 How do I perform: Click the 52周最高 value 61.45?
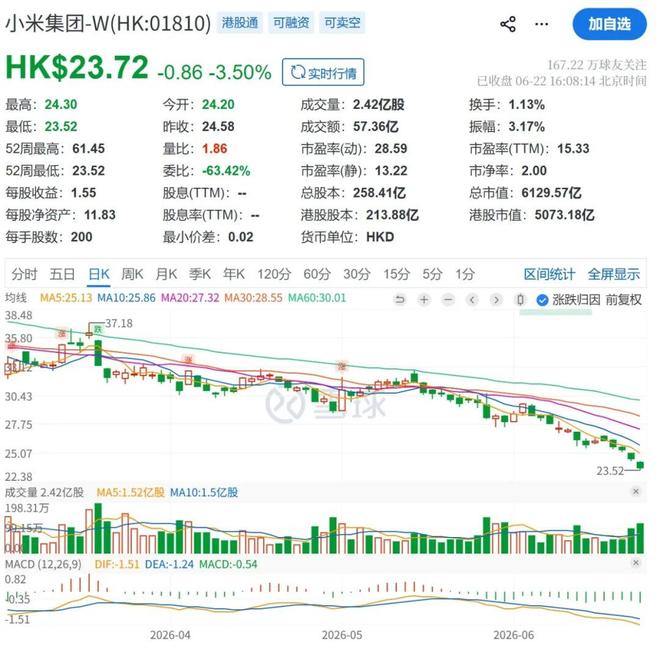(x=88, y=148)
